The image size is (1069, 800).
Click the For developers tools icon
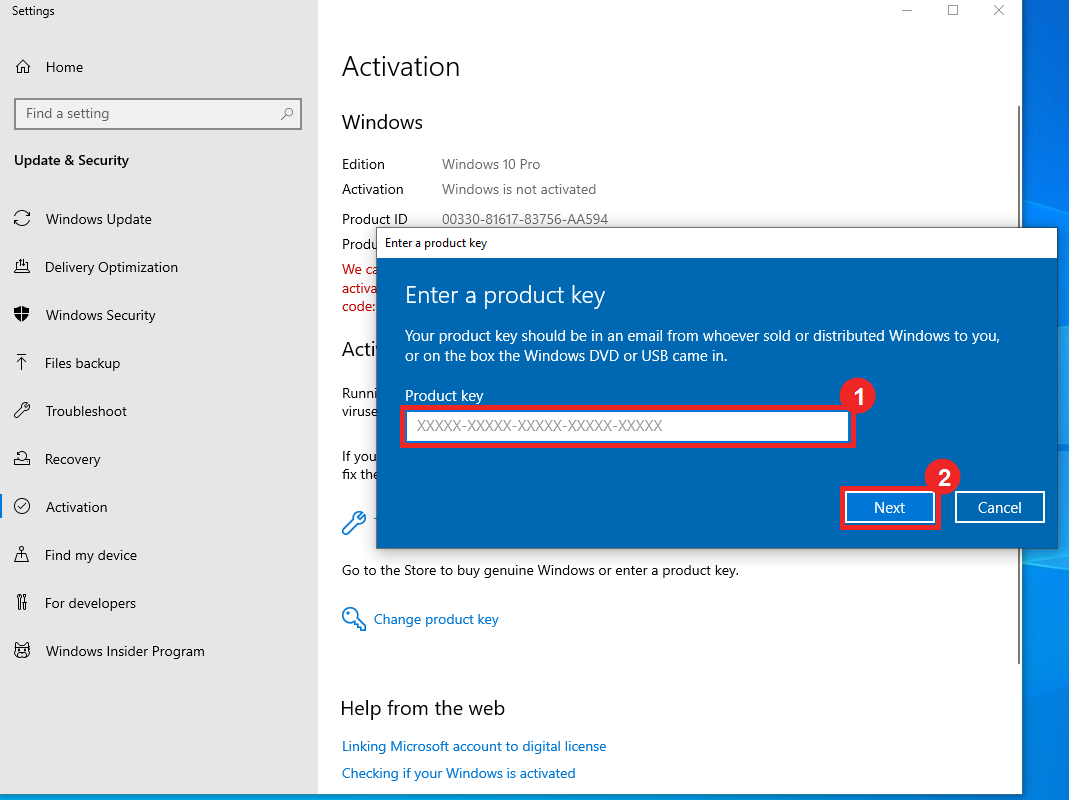pyautogui.click(x=22, y=603)
